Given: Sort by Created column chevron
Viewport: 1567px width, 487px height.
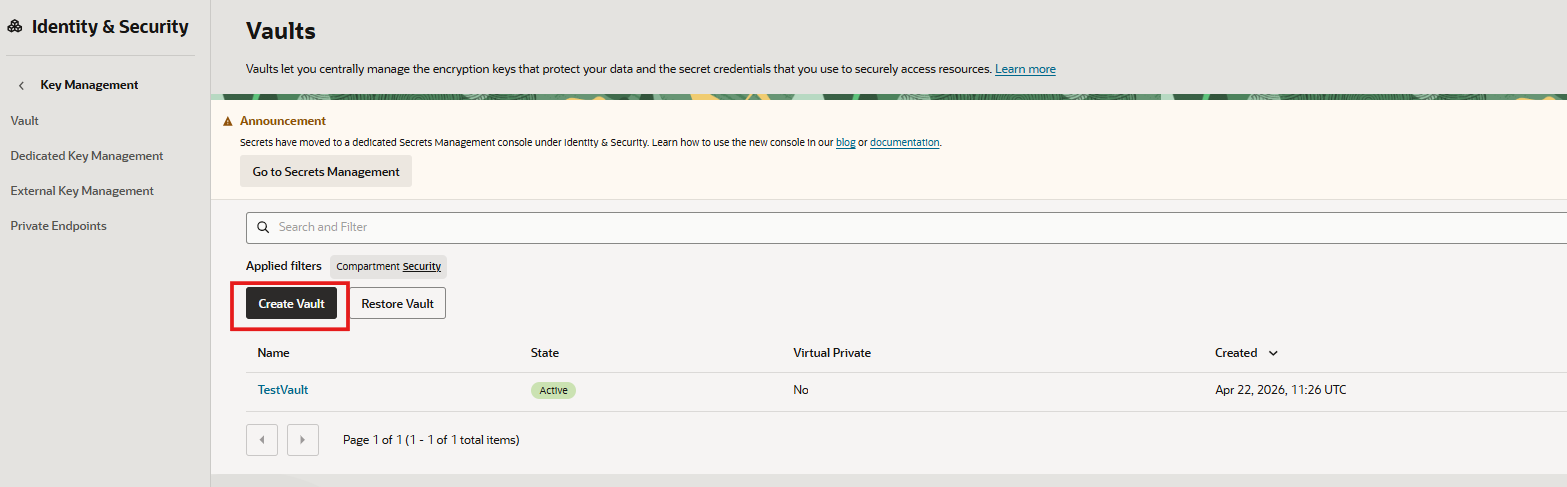Looking at the screenshot, I should (1273, 353).
